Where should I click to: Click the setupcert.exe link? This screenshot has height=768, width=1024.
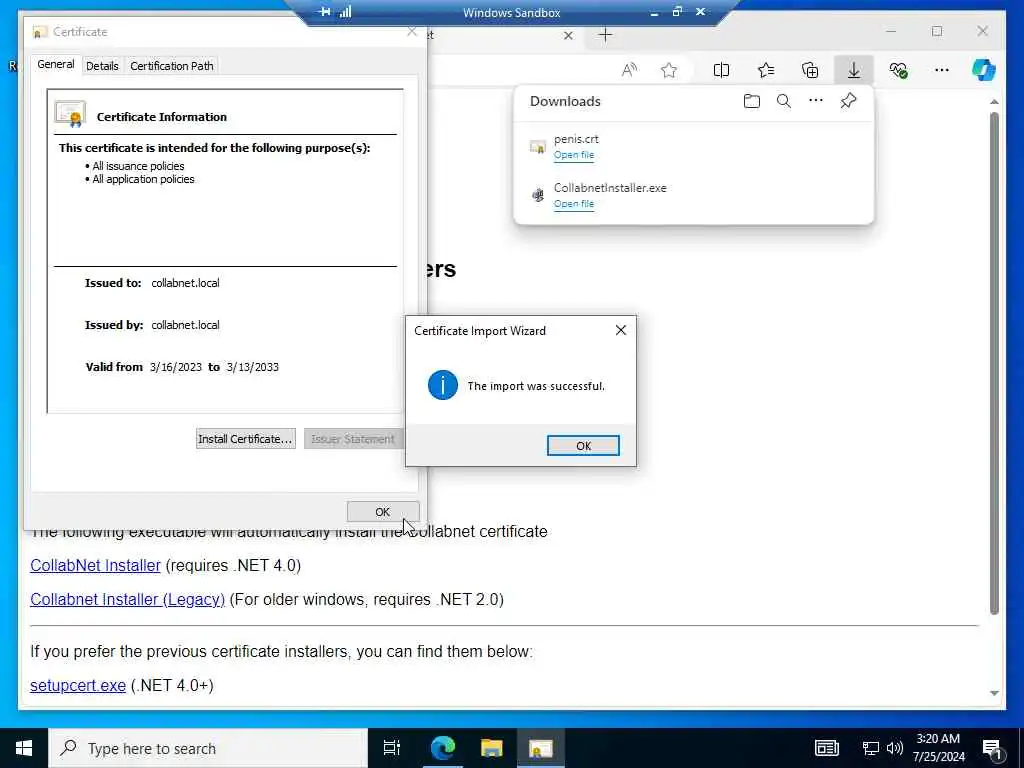pyautogui.click(x=78, y=685)
